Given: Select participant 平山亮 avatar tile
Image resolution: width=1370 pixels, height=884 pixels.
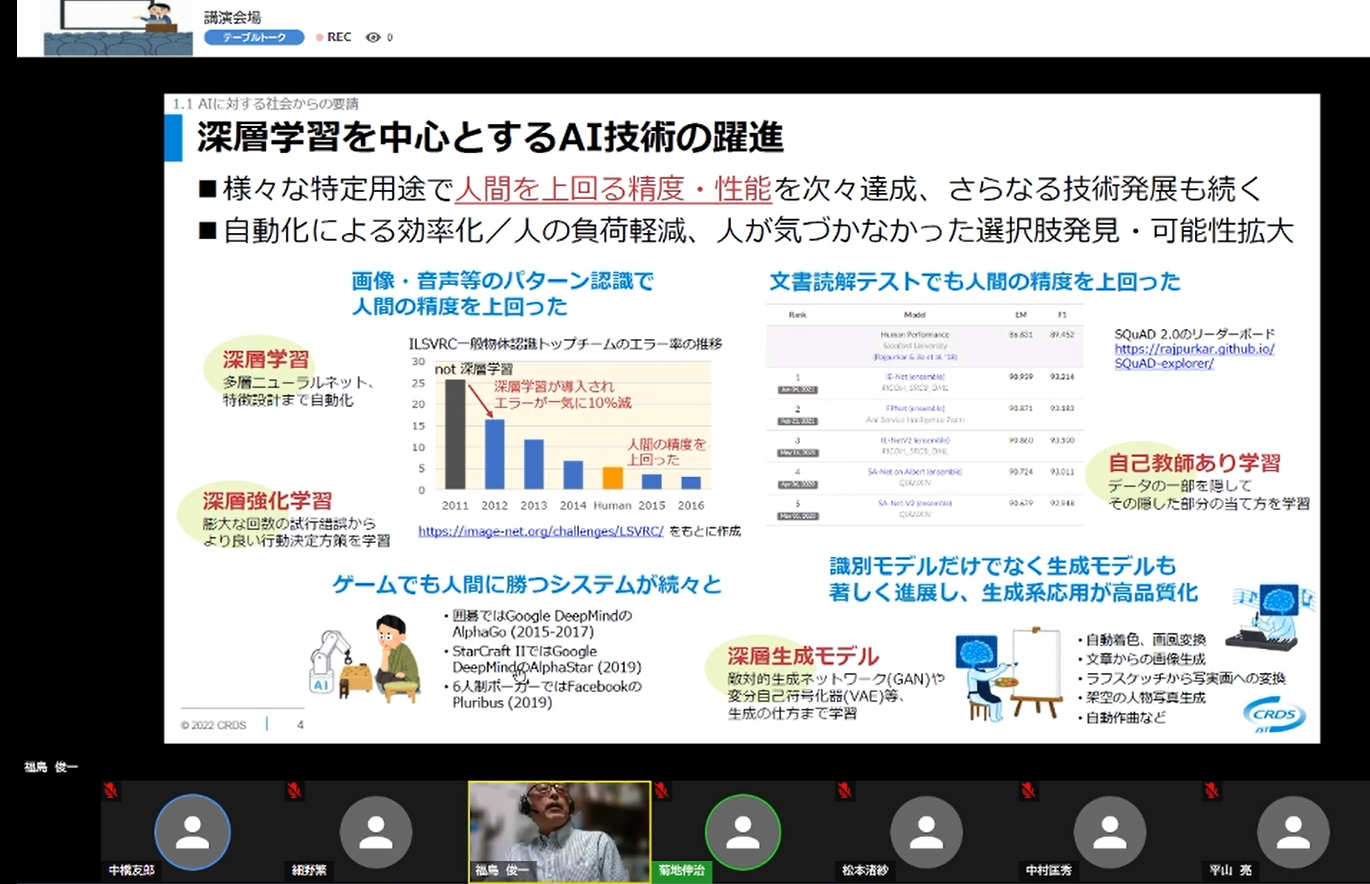Looking at the screenshot, I should 1293,832.
